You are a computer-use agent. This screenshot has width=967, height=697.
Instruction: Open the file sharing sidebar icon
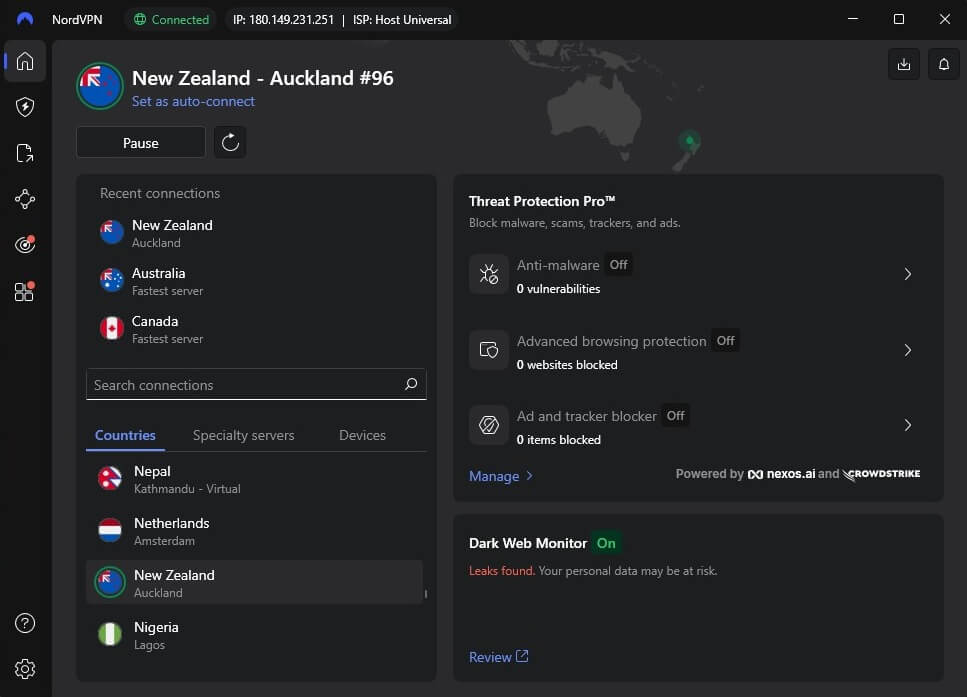click(25, 153)
